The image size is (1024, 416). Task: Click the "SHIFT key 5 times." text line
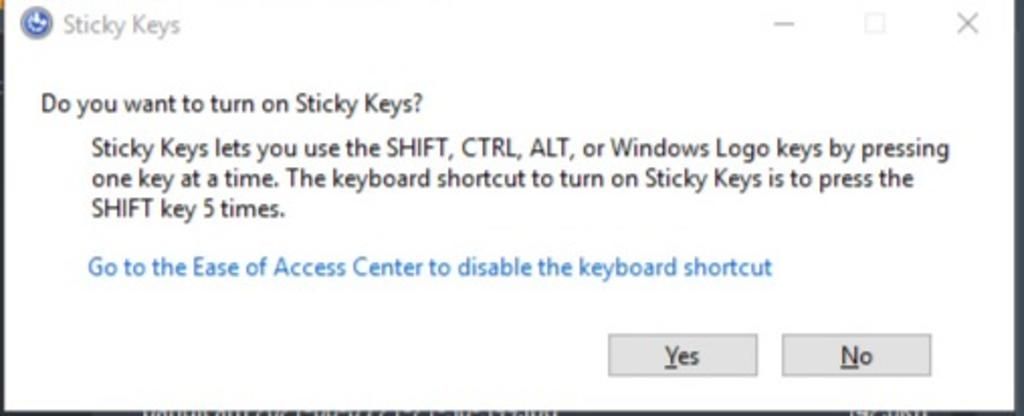[x=188, y=211]
